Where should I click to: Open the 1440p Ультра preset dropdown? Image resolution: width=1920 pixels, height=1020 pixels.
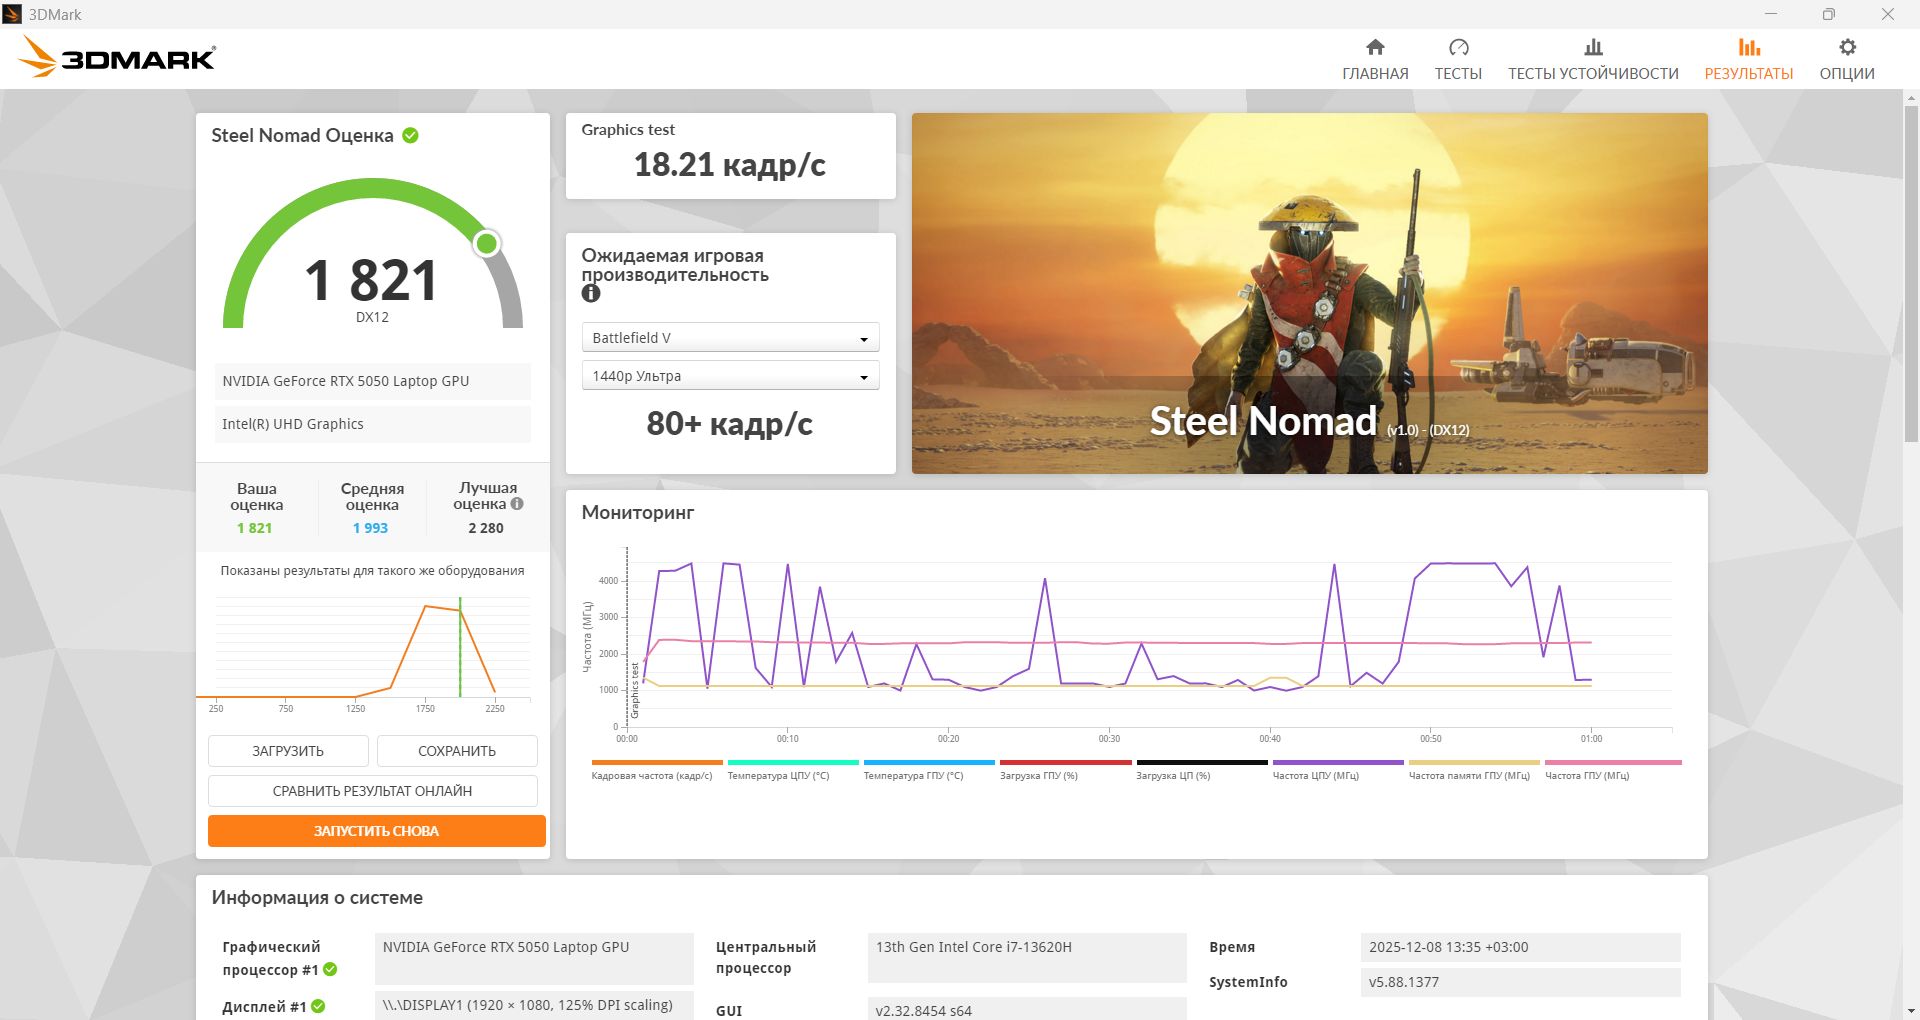(730, 376)
